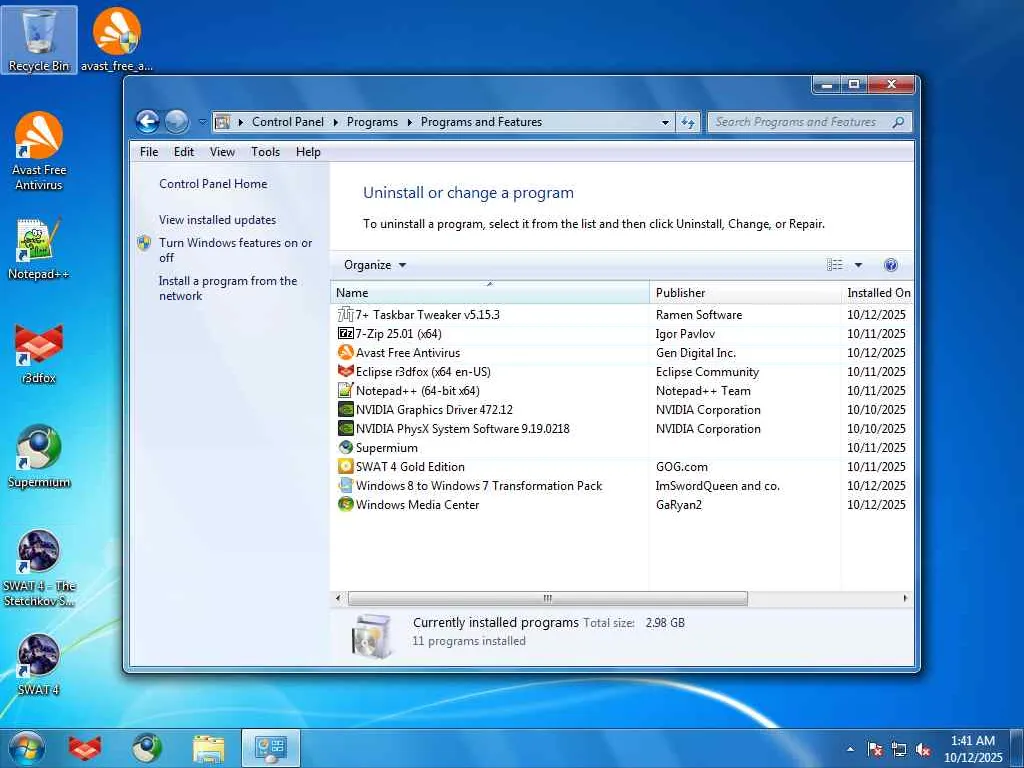The height and width of the screenshot is (768, 1024).
Task: Click the Refresh button next to address bar
Action: (688, 122)
